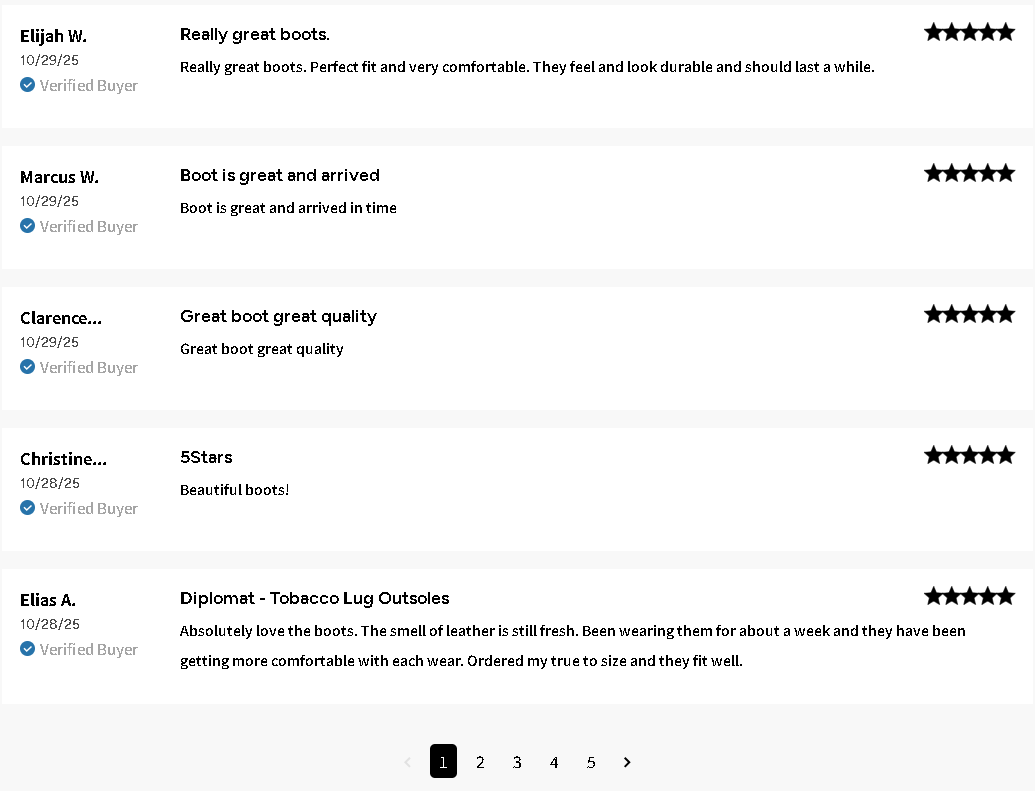
Task: Go to the next page of reviews
Action: point(627,762)
